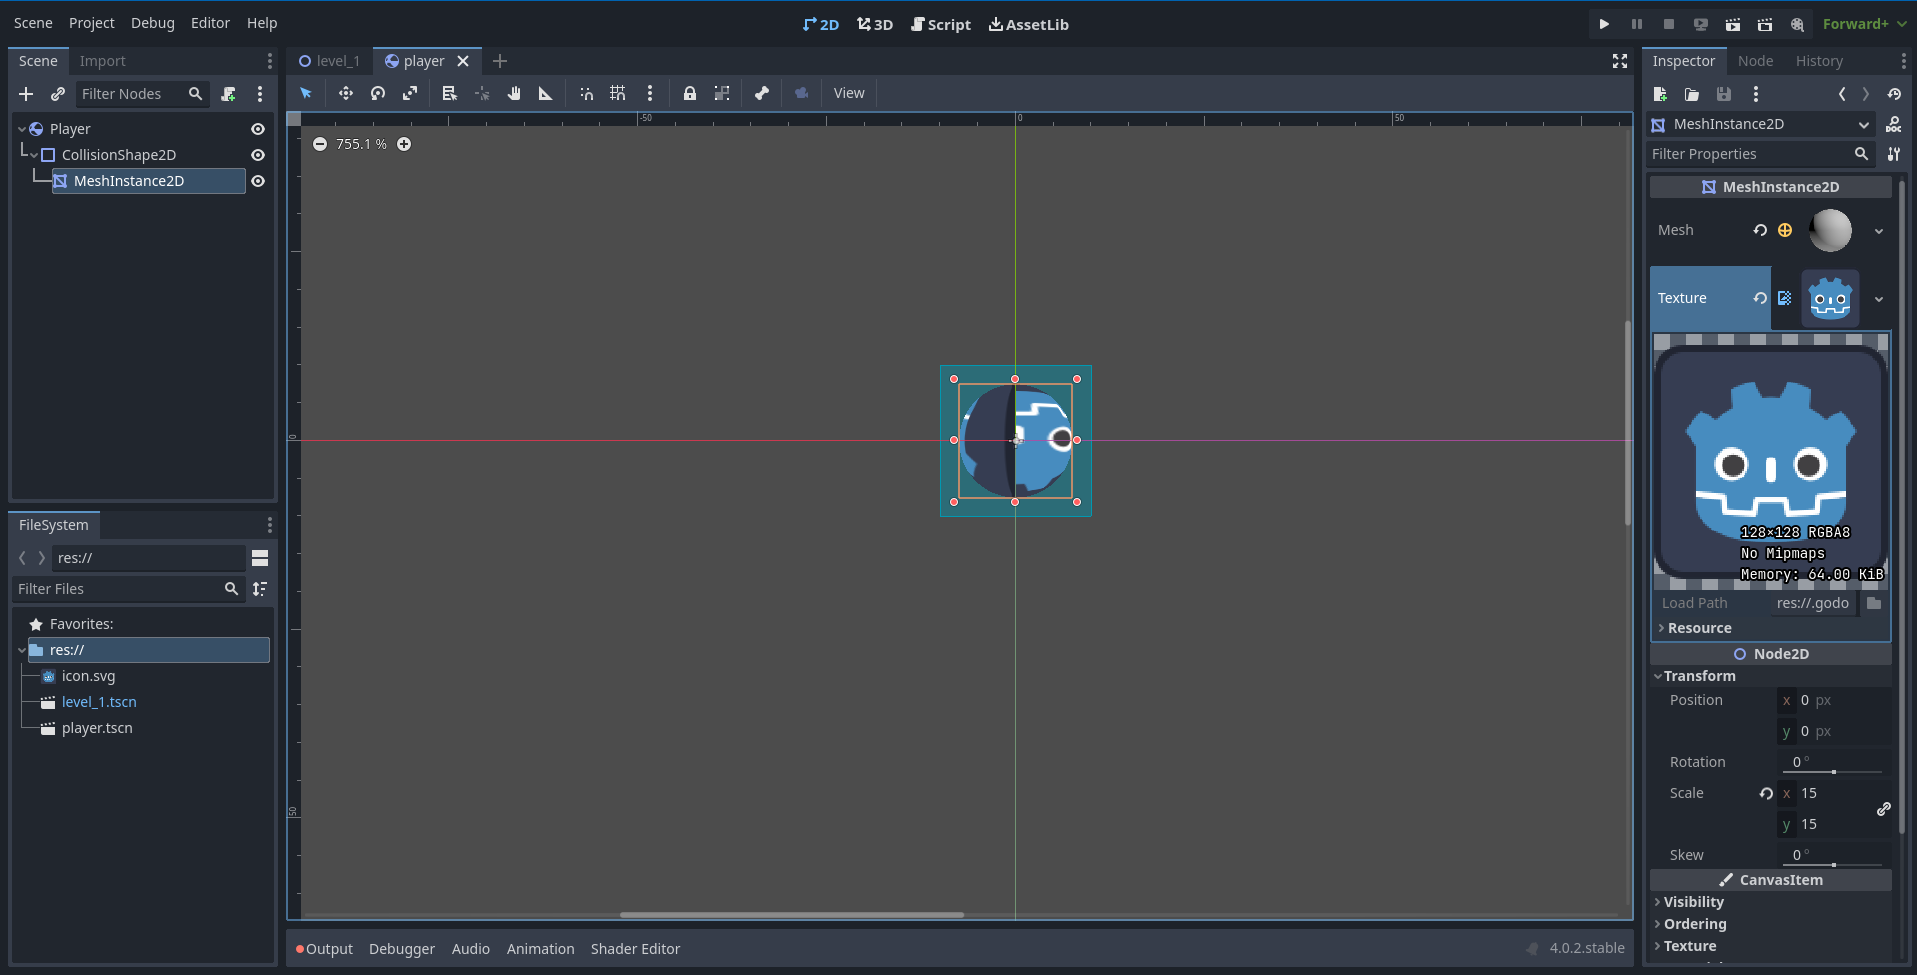Screen dimensions: 1917x975
Task: Open the Forward+ renderer dropdown
Action: coord(1864,24)
